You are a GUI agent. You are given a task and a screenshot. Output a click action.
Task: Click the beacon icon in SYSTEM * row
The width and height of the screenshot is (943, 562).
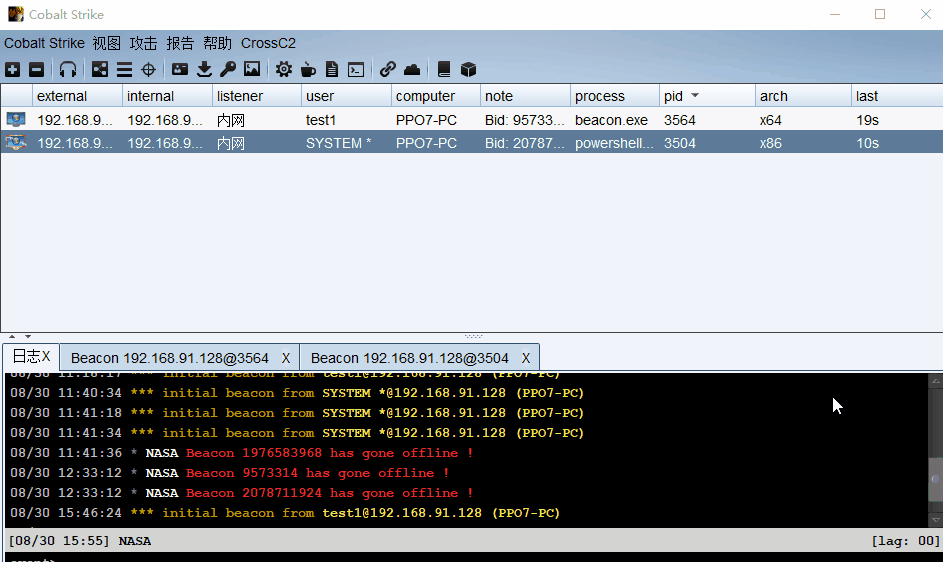click(x=16, y=143)
